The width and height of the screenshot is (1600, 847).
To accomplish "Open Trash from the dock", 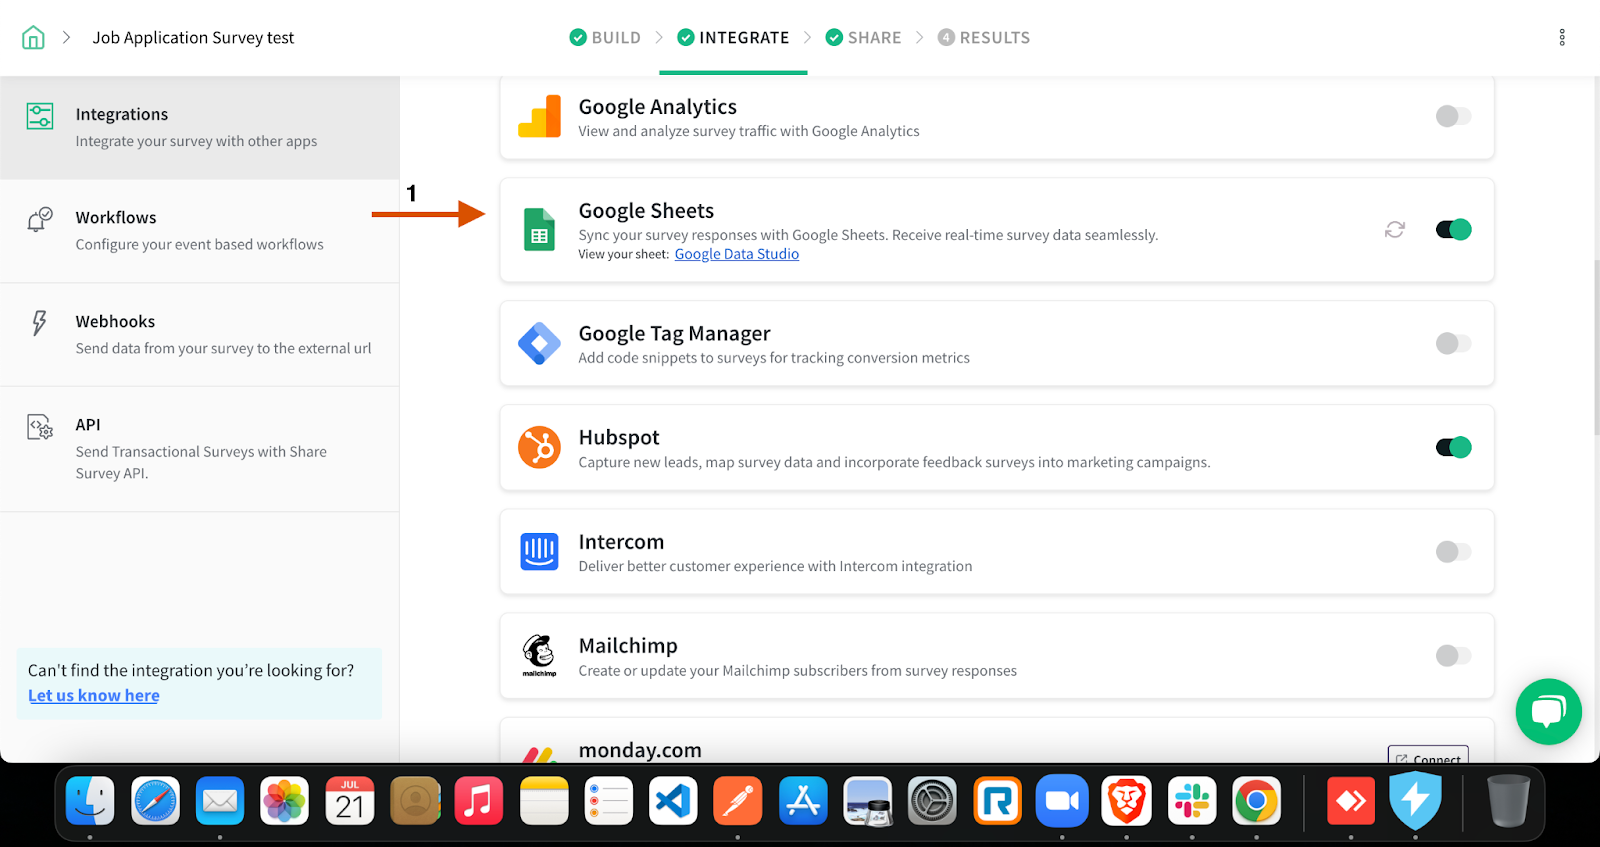I will (1508, 801).
